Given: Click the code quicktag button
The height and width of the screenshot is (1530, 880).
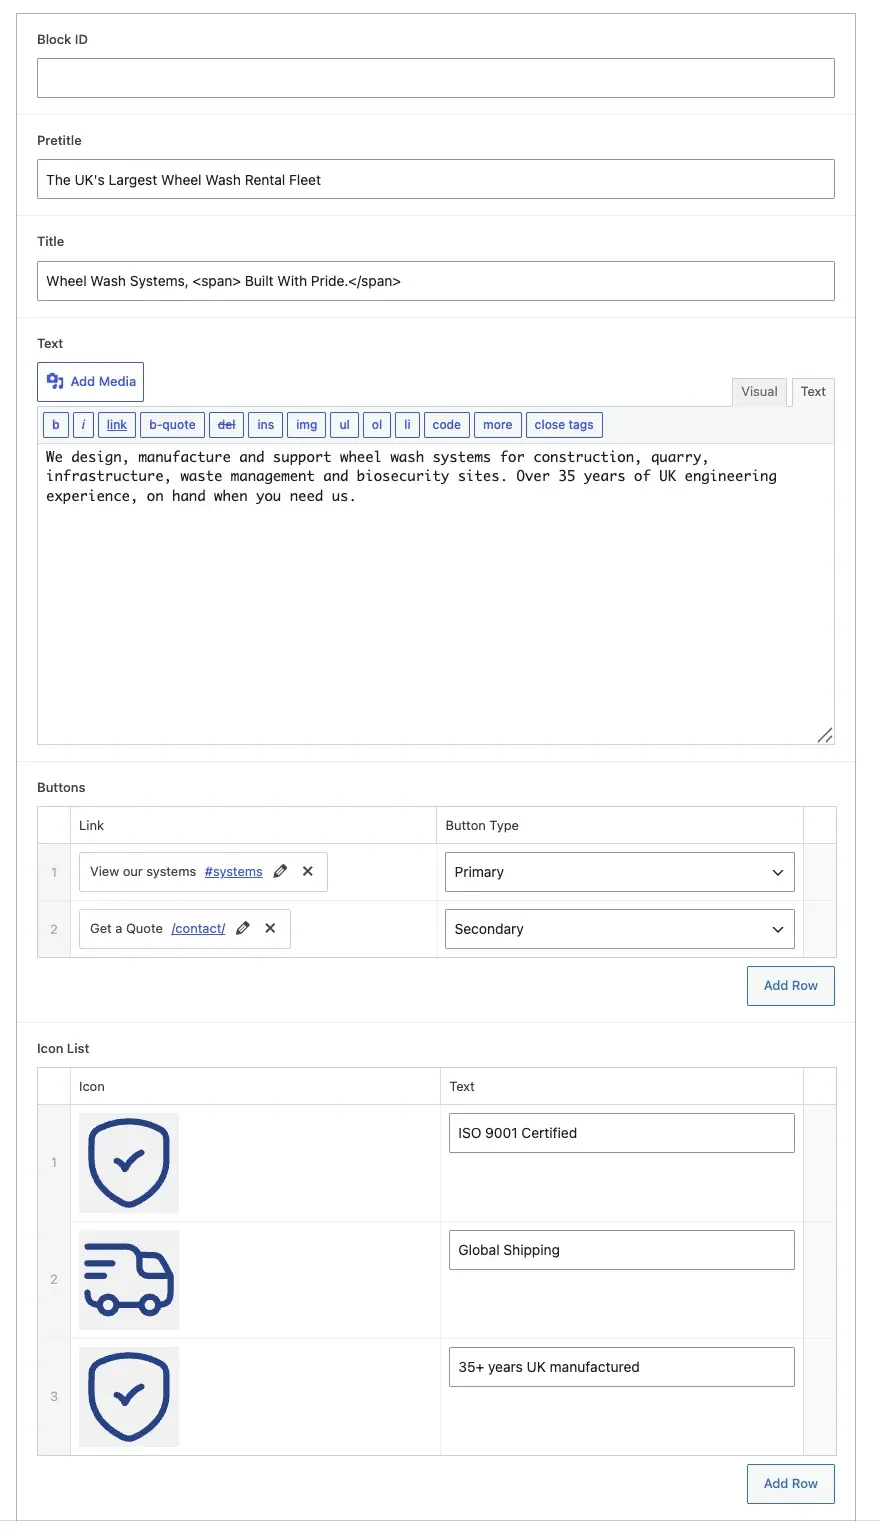Looking at the screenshot, I should click(447, 425).
